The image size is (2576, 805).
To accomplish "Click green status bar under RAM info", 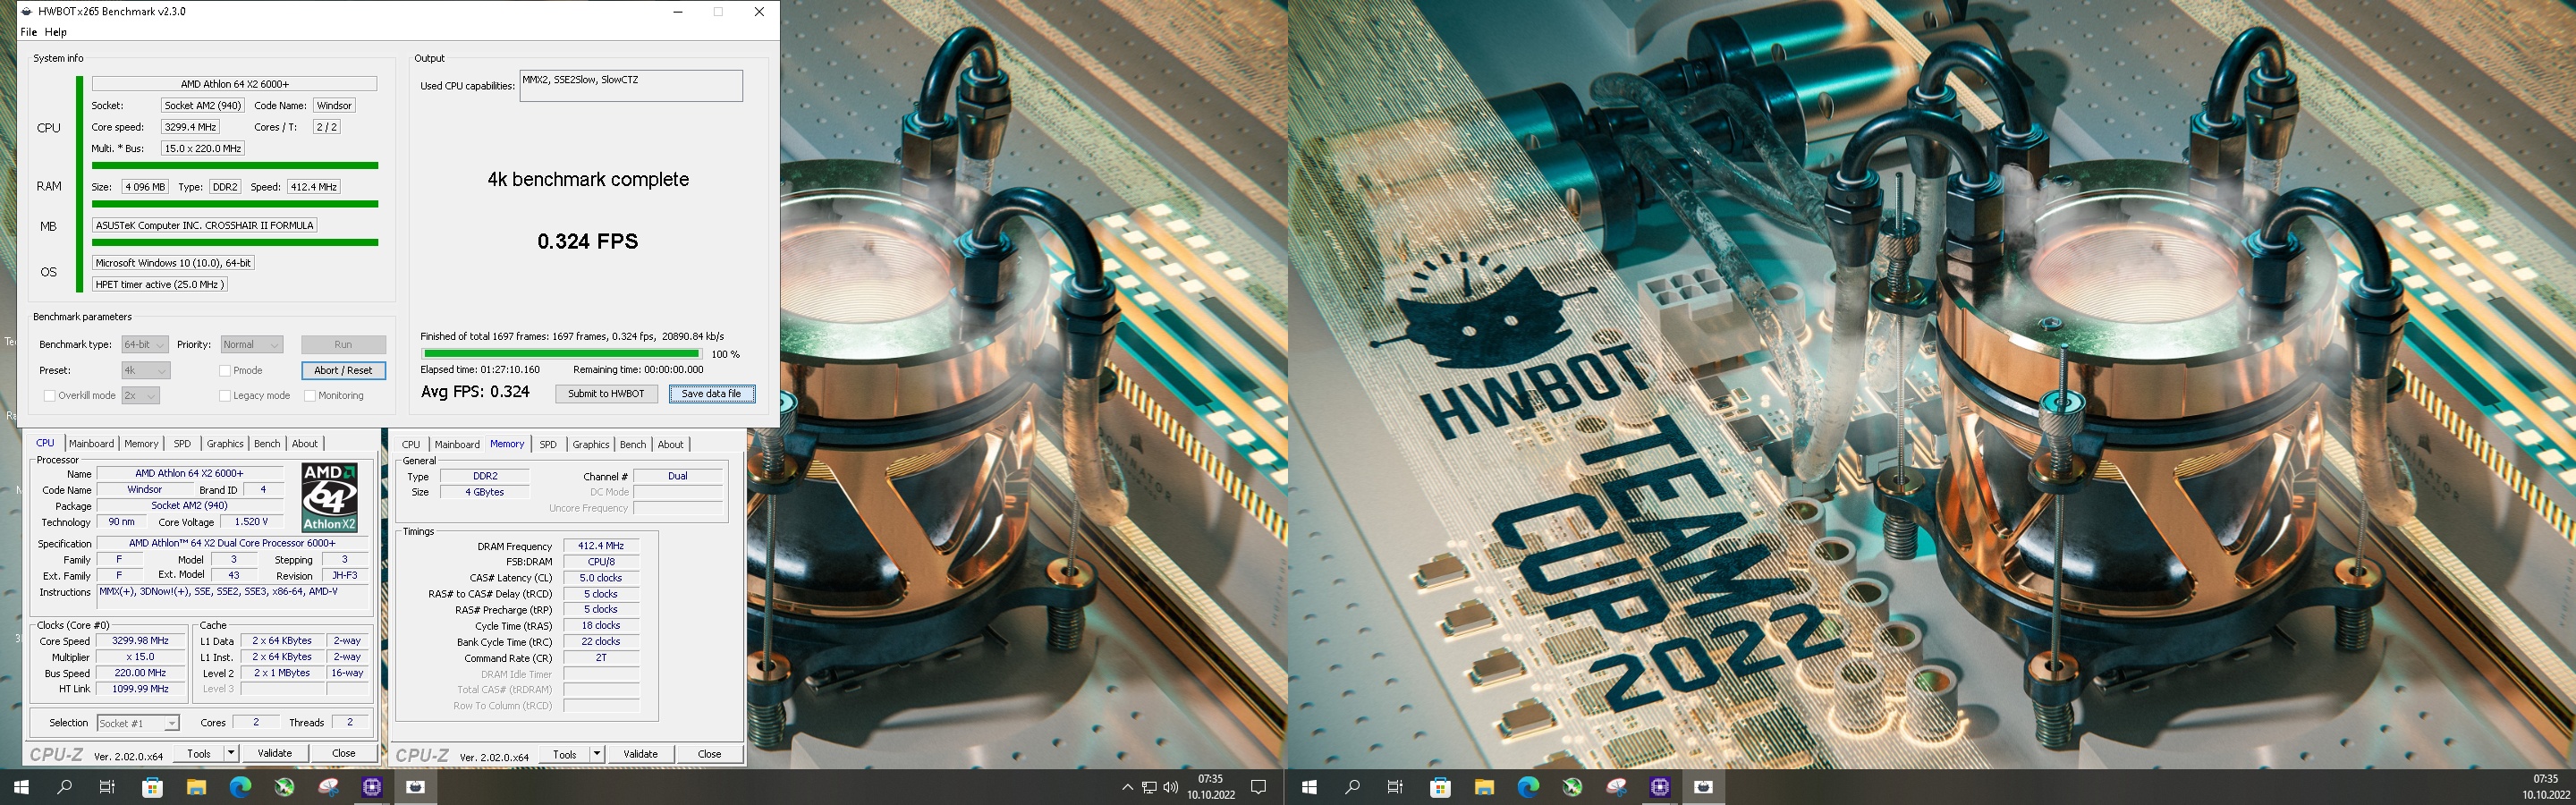I will (235, 204).
